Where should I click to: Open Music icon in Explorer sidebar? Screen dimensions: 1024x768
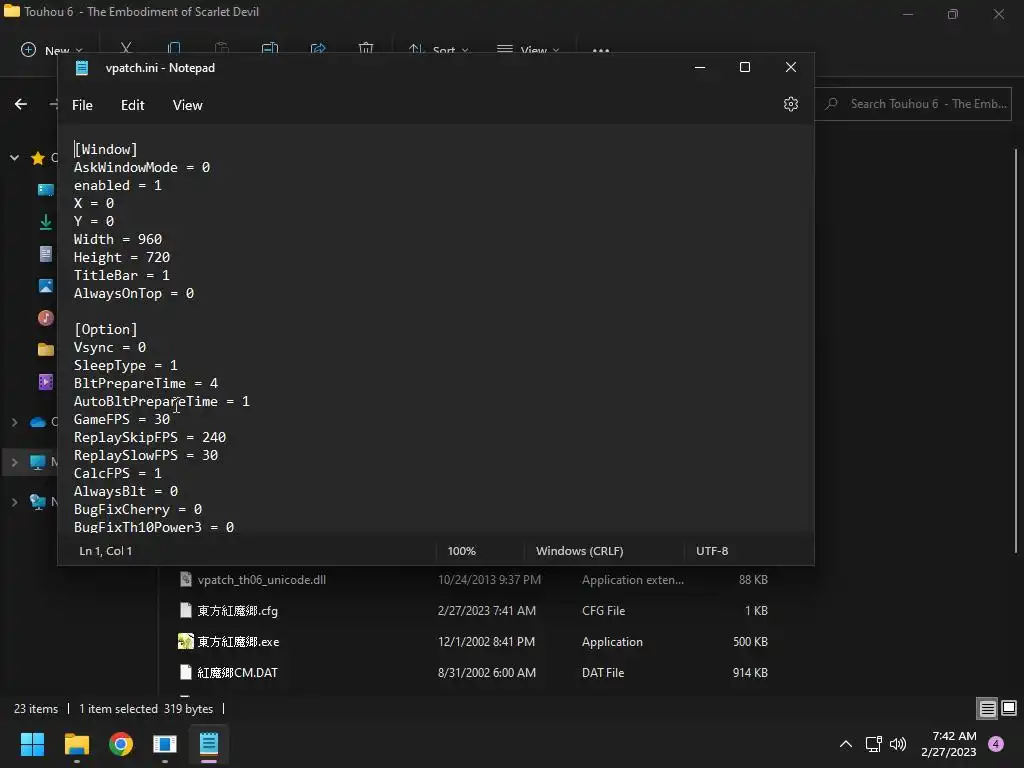tap(46, 317)
